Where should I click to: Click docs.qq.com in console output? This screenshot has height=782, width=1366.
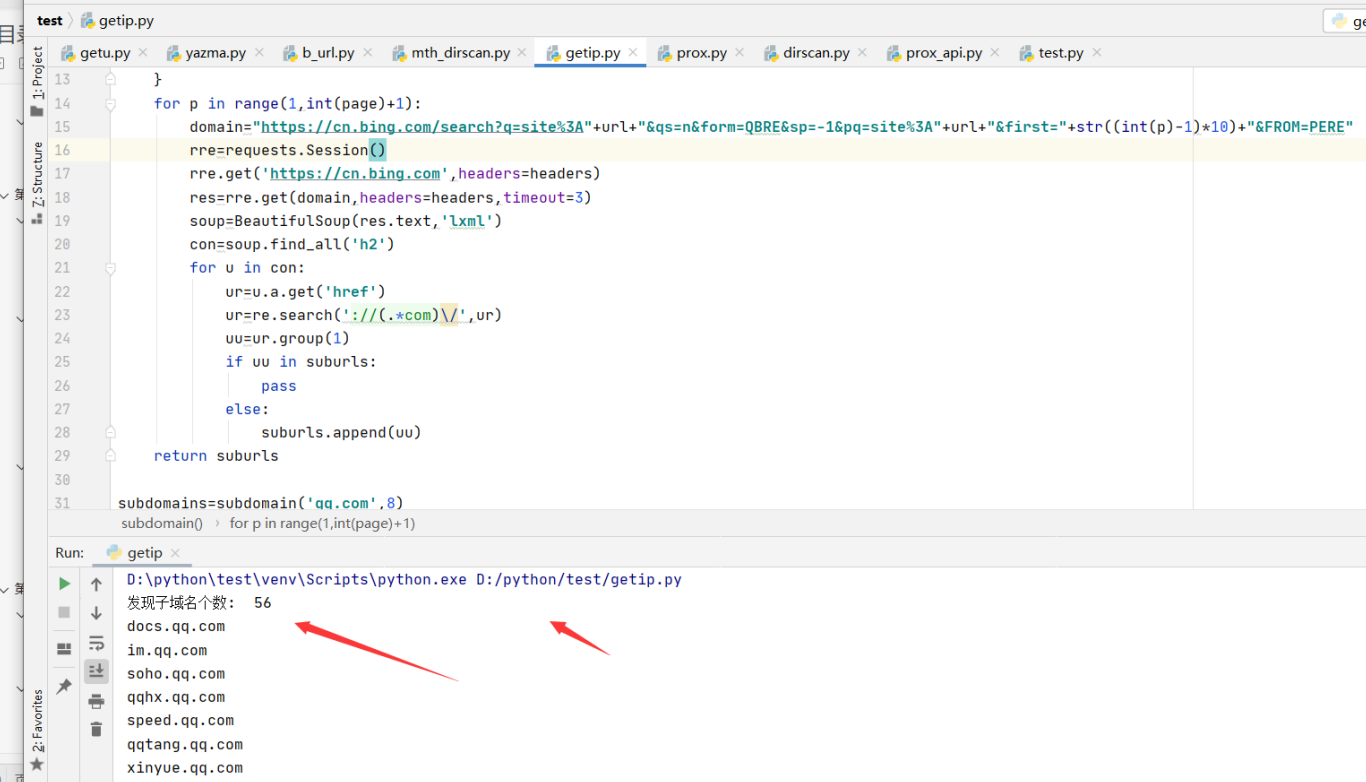(x=176, y=627)
